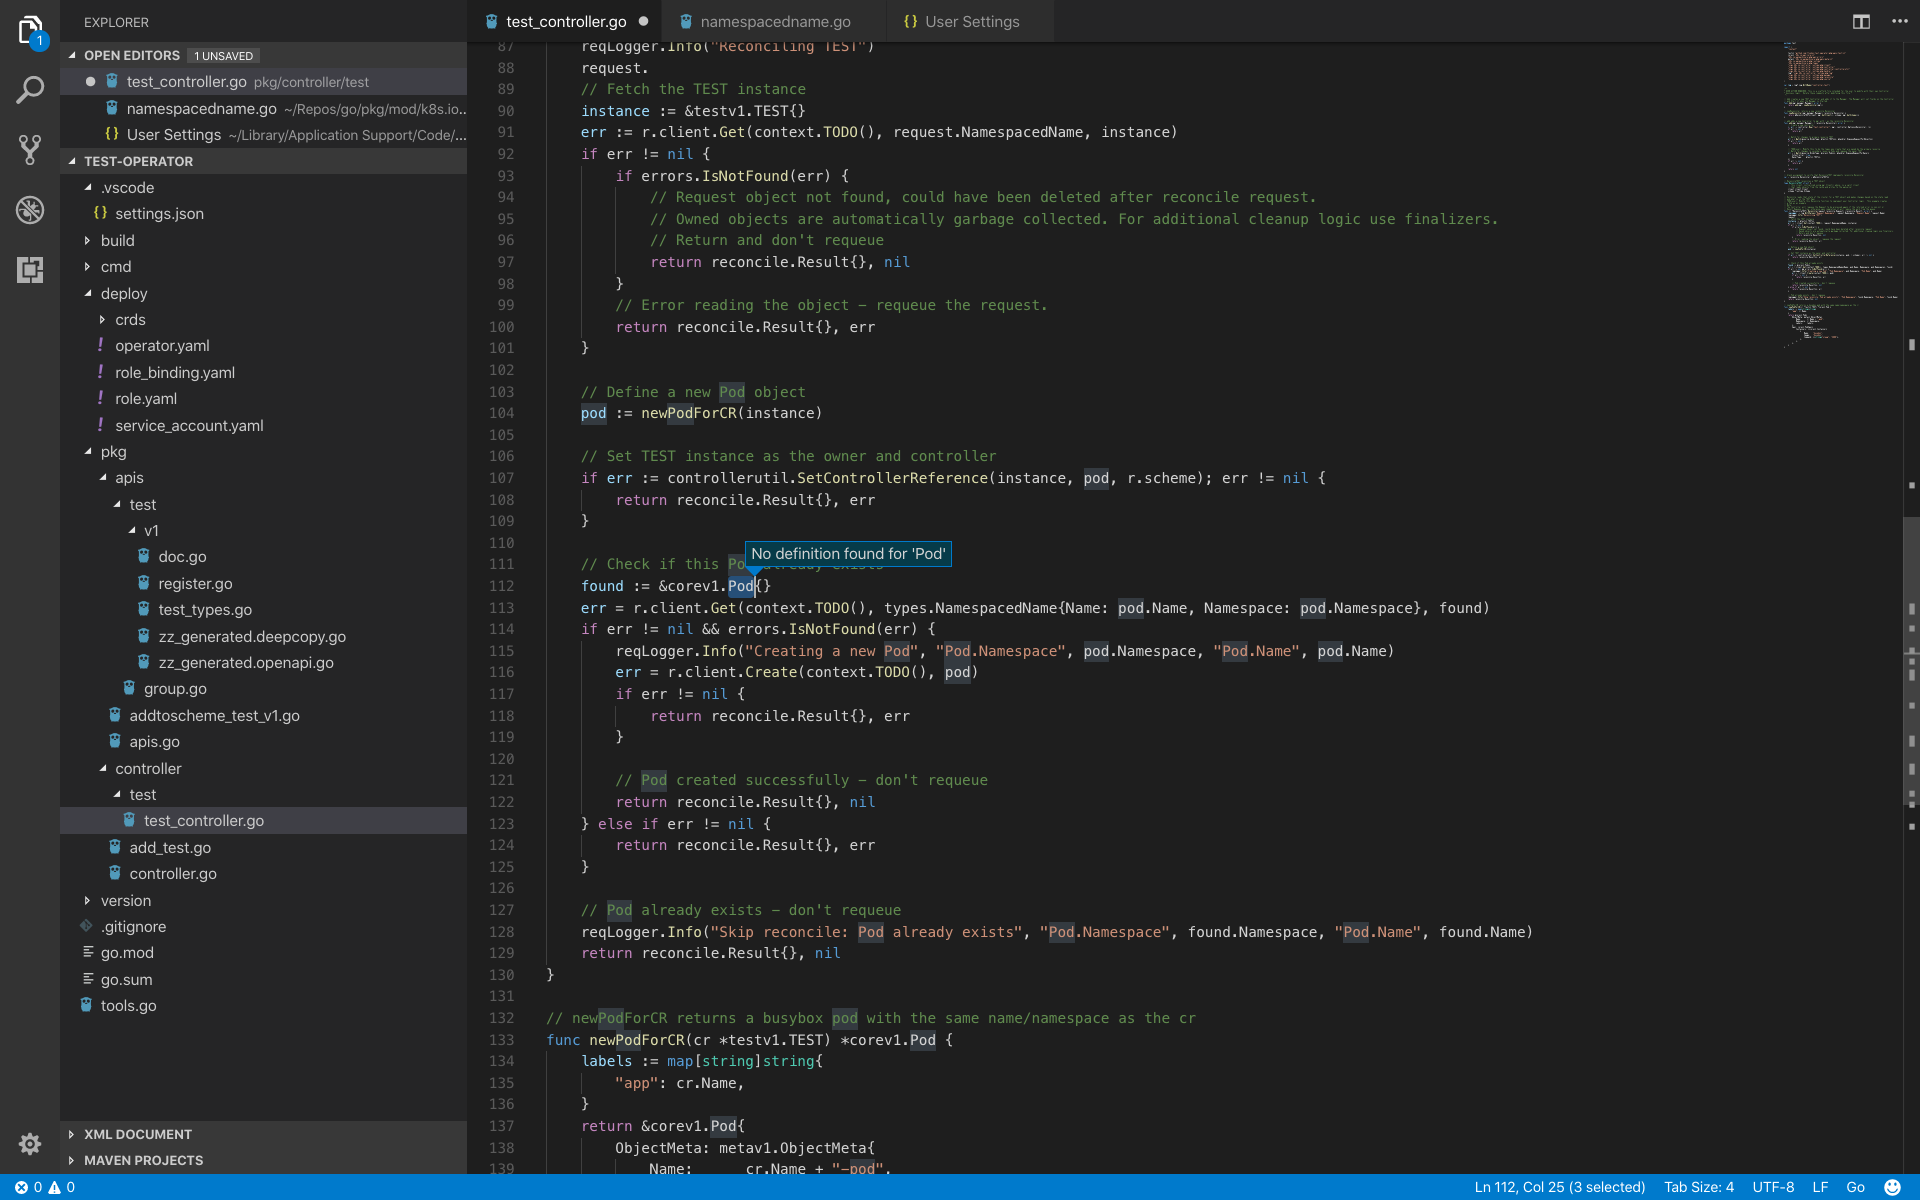Open the Search view in activity bar

coord(30,91)
